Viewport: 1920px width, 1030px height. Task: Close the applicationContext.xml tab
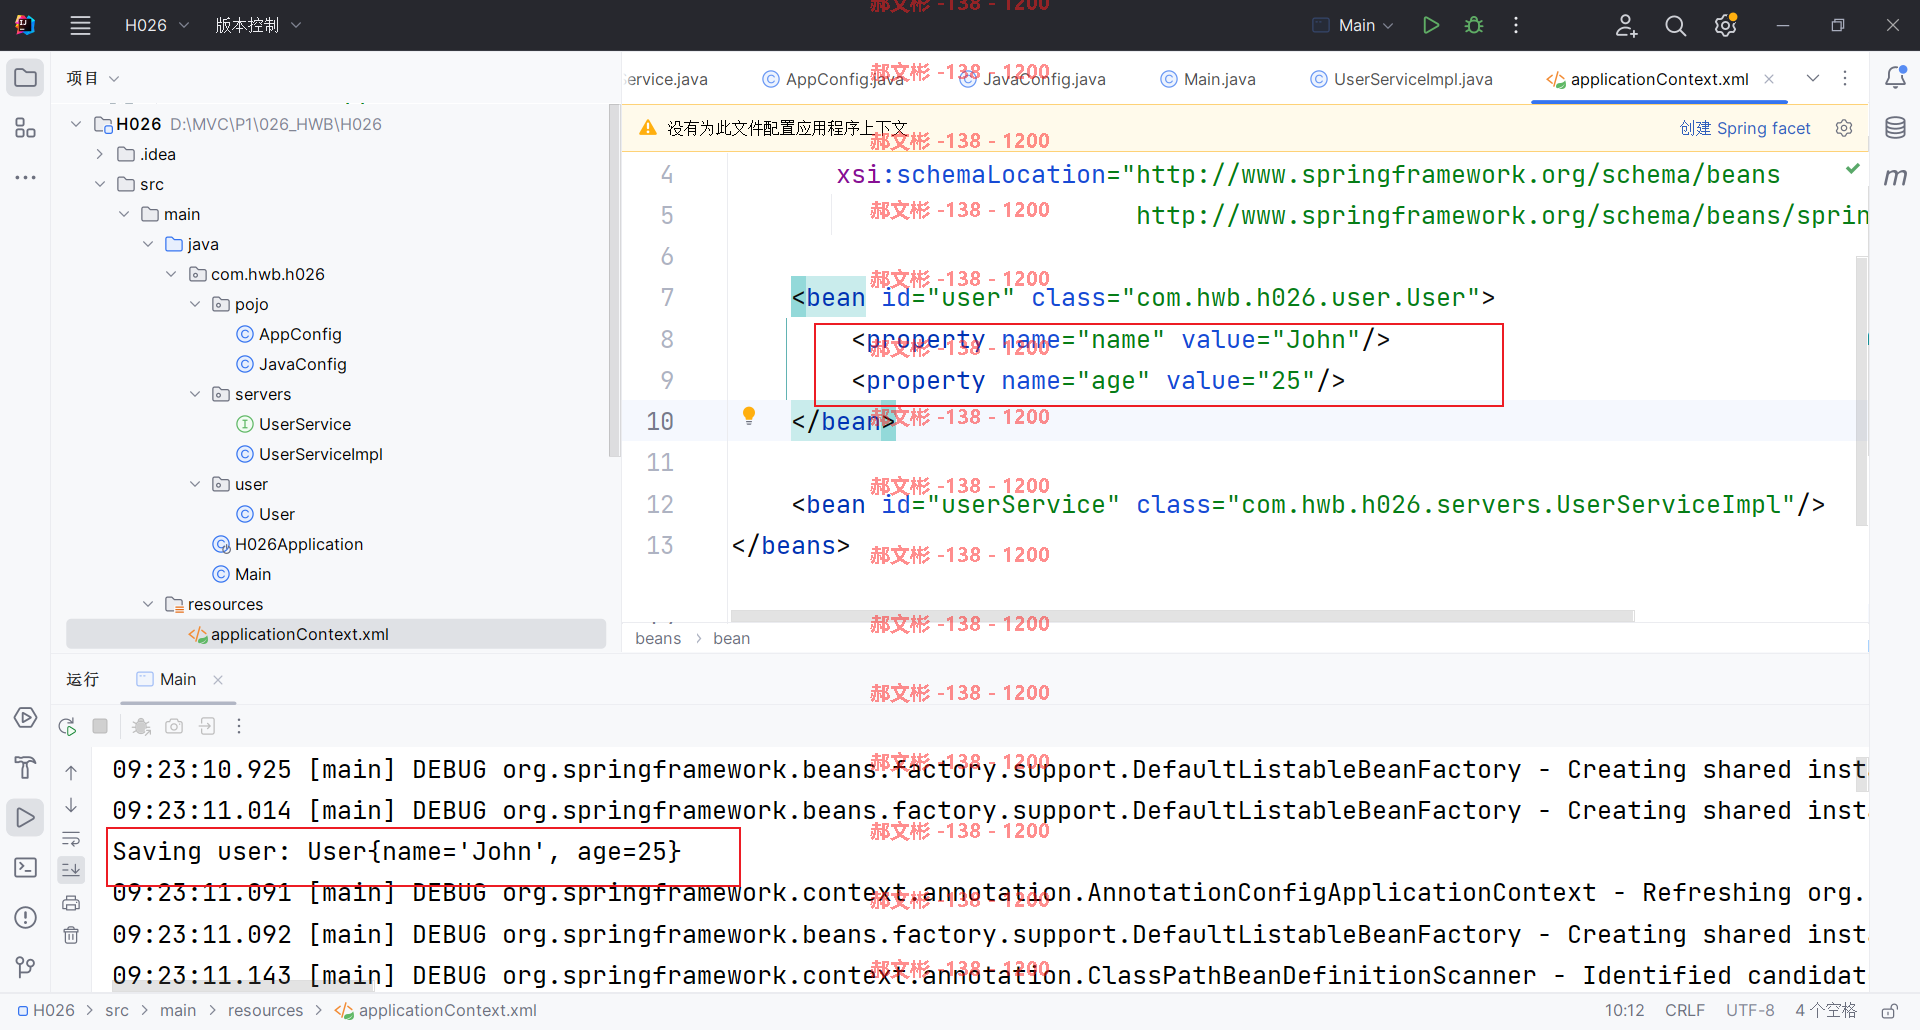click(1769, 79)
